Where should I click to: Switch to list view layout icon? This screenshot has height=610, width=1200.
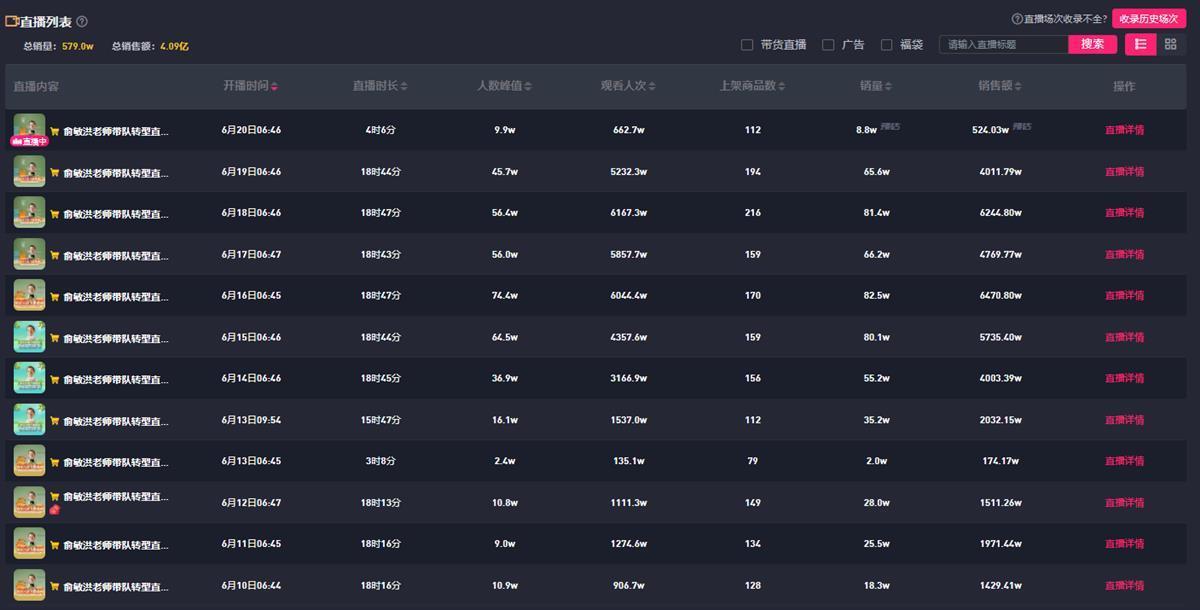click(x=1140, y=44)
